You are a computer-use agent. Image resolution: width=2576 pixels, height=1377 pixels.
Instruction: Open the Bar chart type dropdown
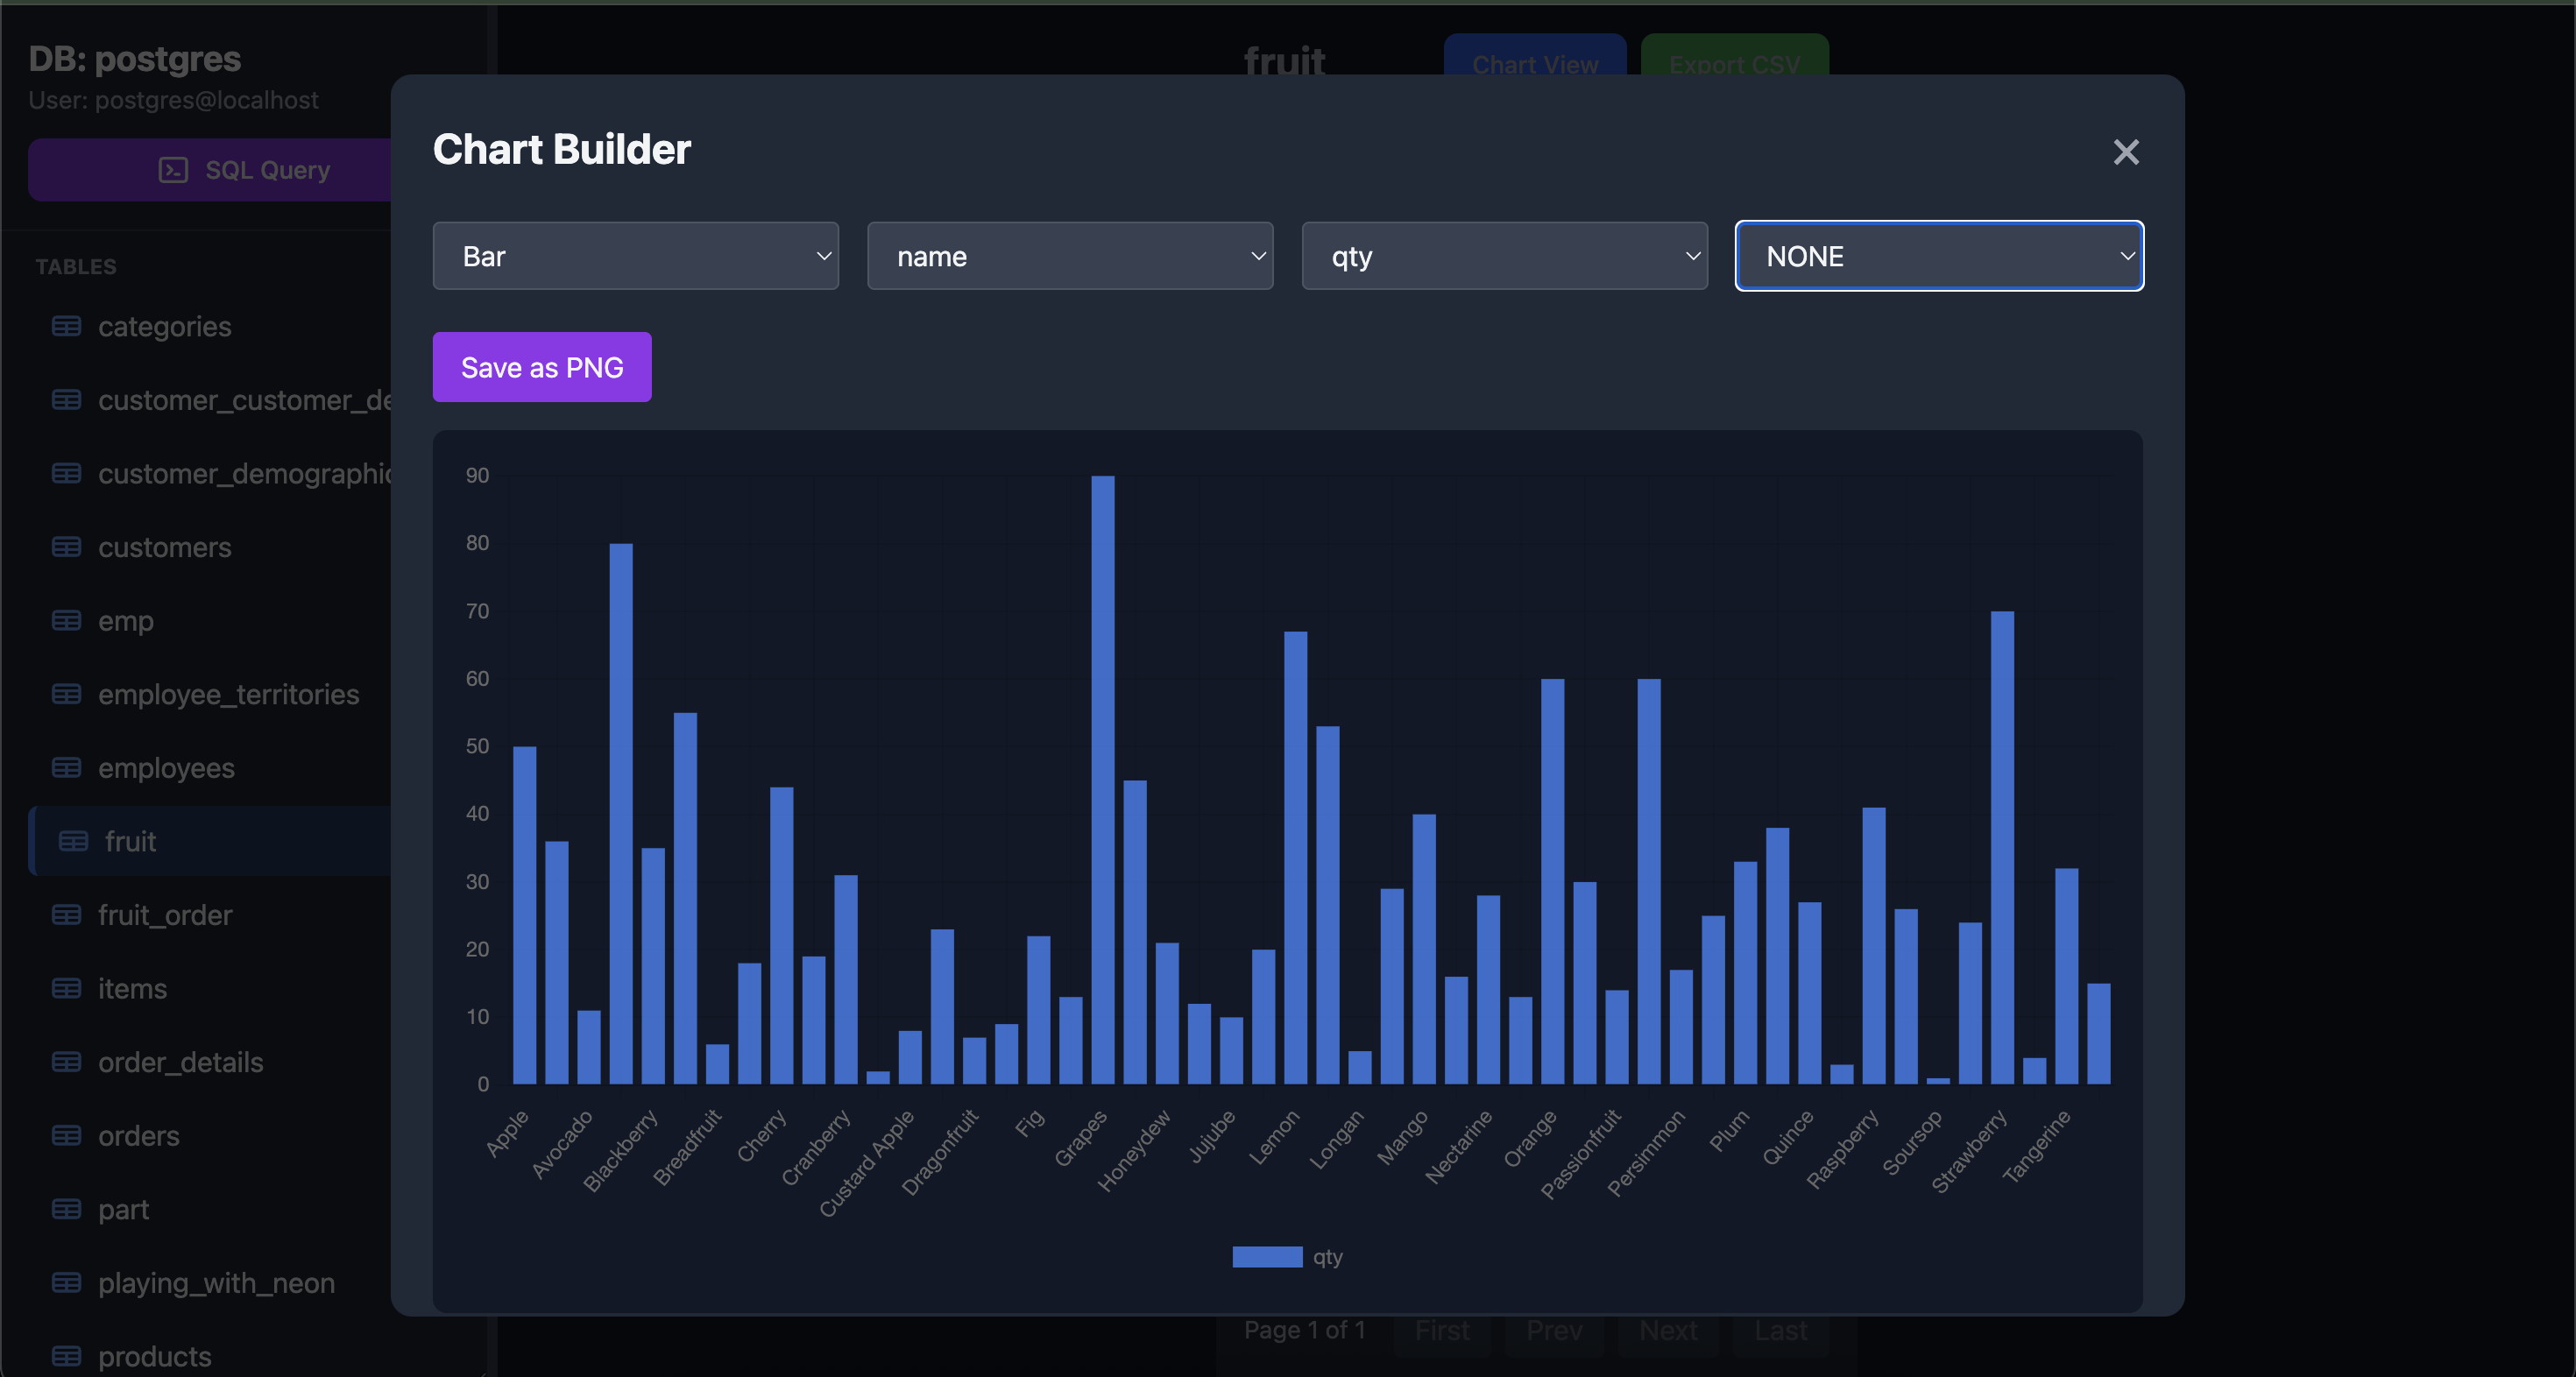tap(635, 256)
